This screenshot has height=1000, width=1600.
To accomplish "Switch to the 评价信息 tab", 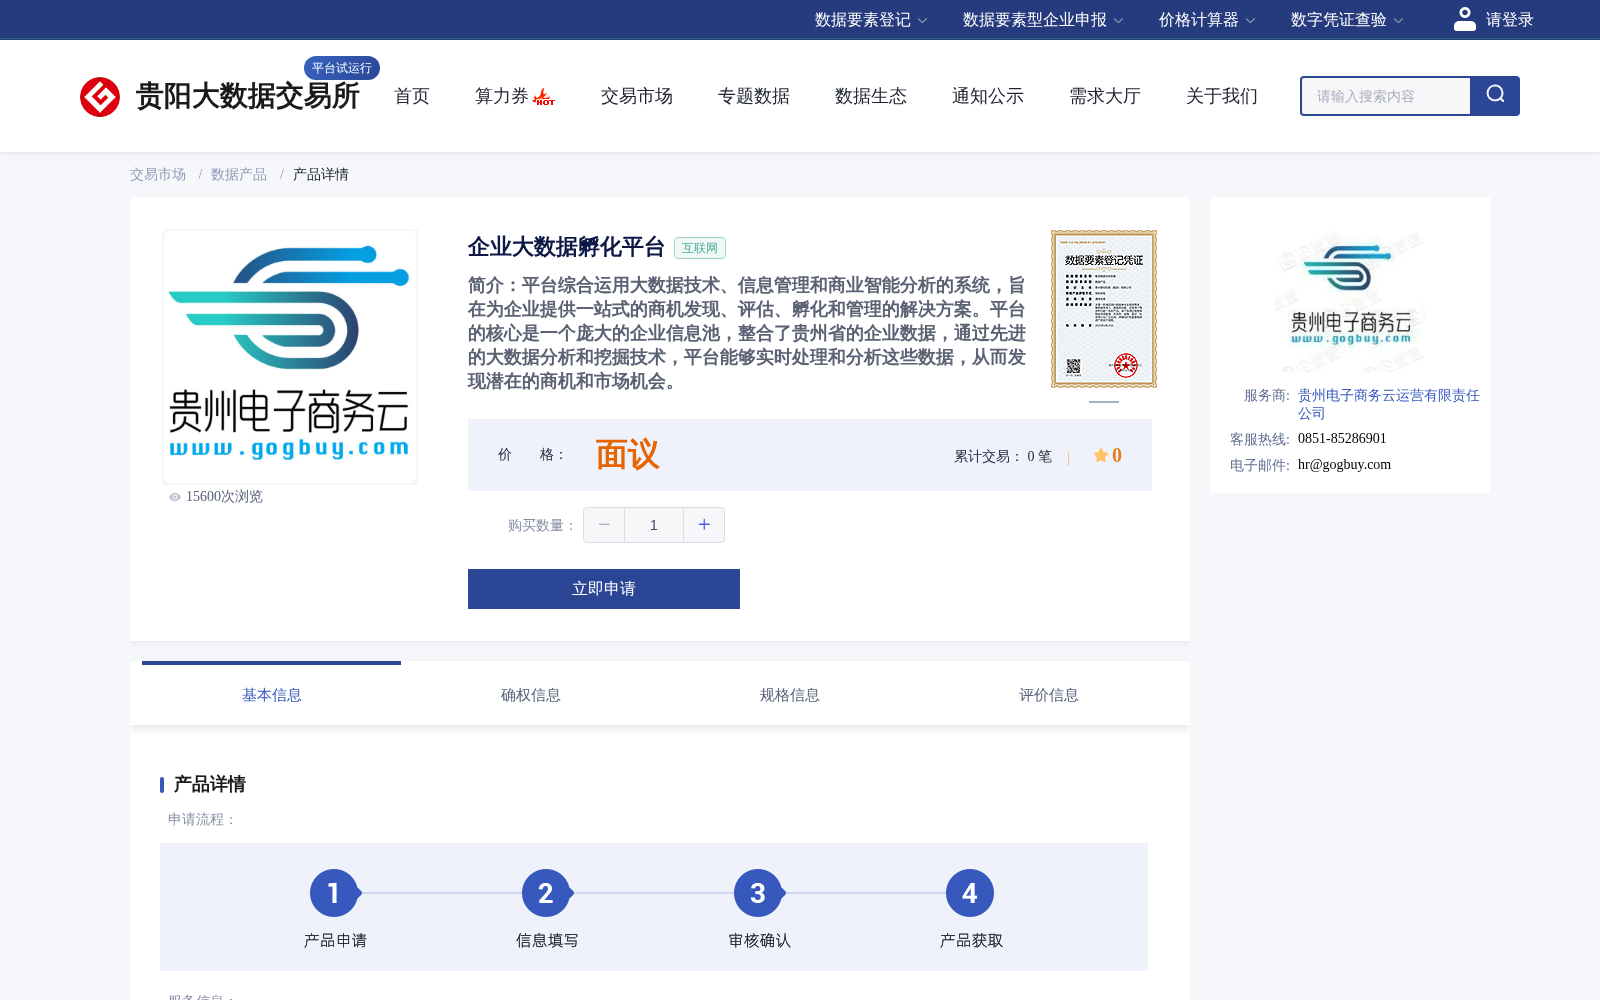I will [1048, 694].
